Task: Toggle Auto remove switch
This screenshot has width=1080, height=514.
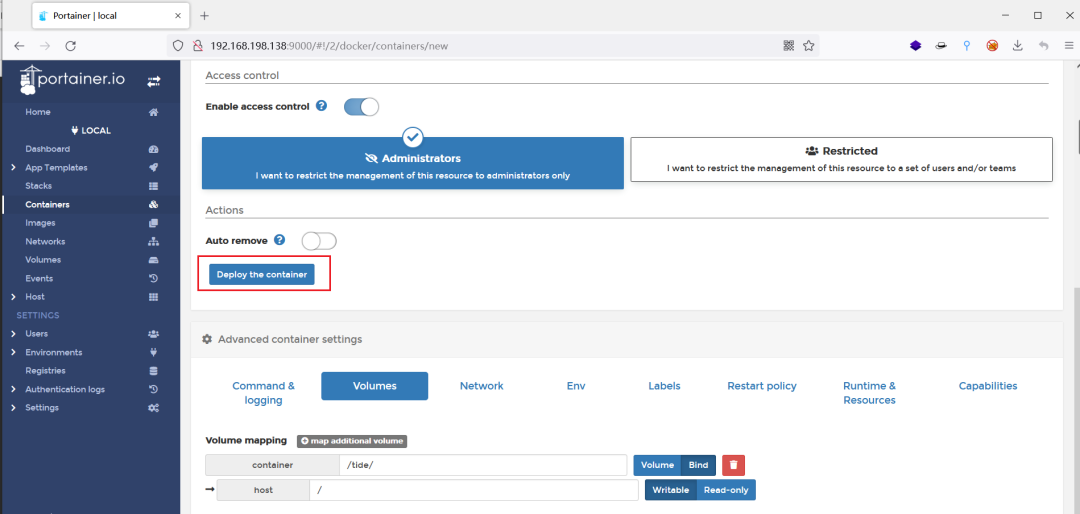Action: (319, 240)
